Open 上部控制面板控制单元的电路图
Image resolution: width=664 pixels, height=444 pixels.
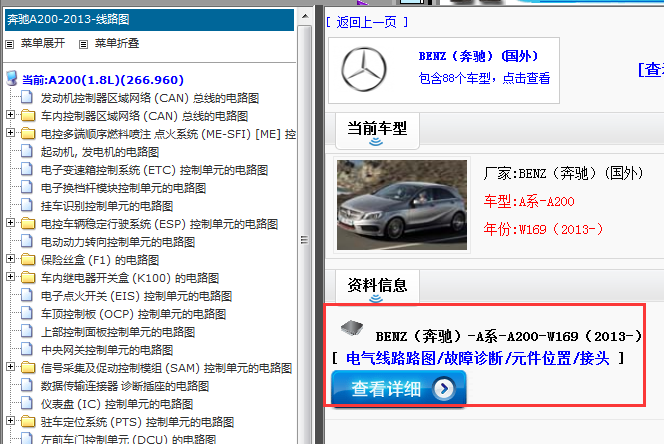pyautogui.click(x=118, y=332)
